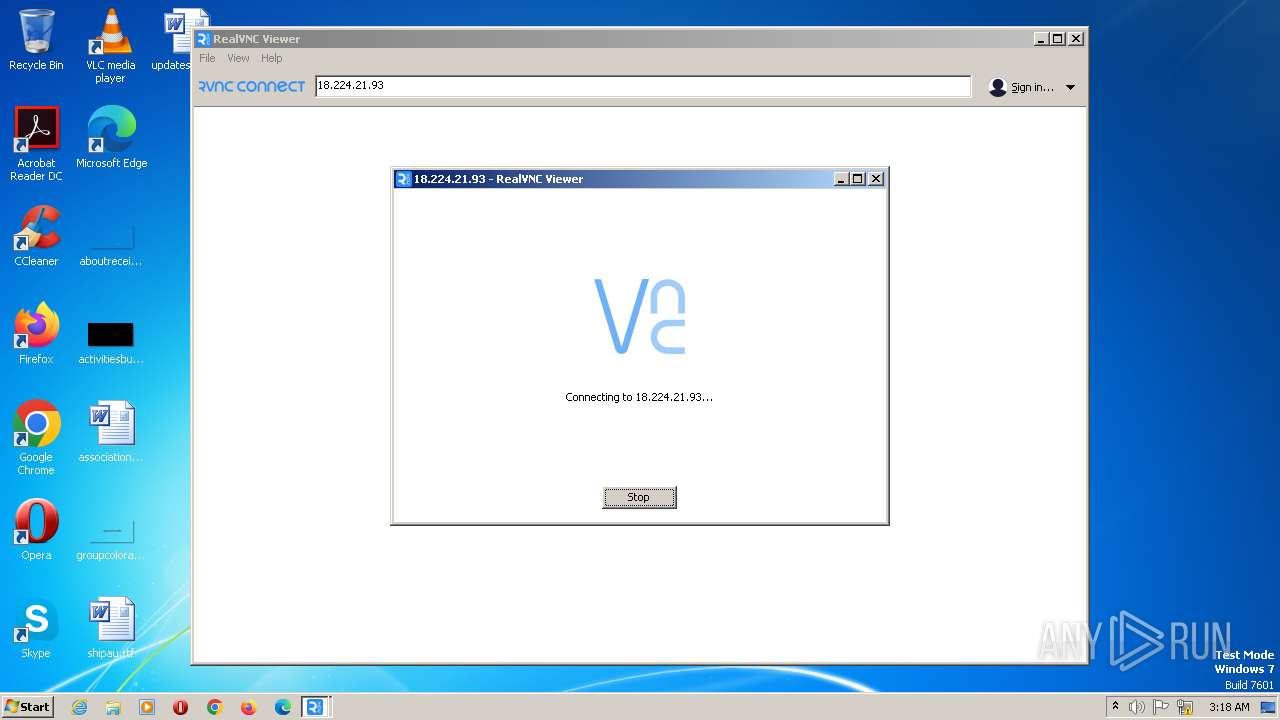Click the Sign in user icon

pos(997,87)
